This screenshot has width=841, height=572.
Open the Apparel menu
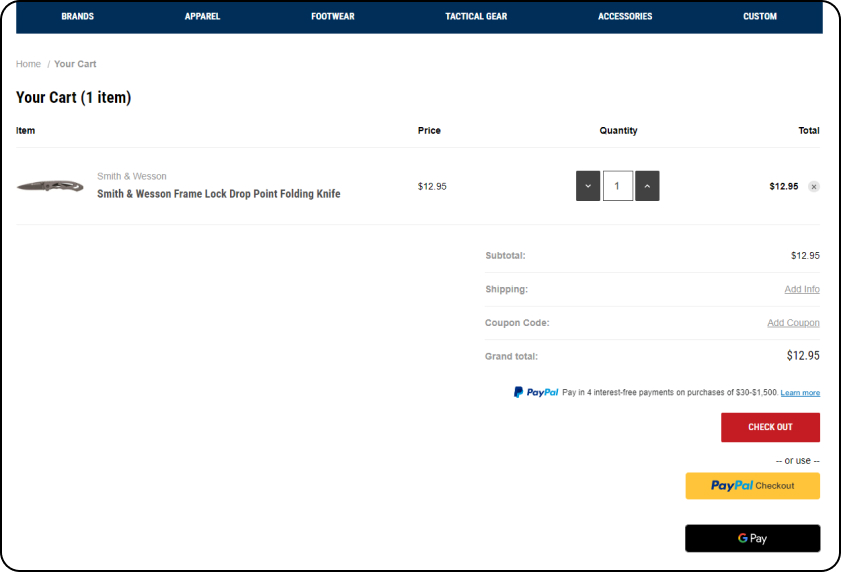coord(202,17)
